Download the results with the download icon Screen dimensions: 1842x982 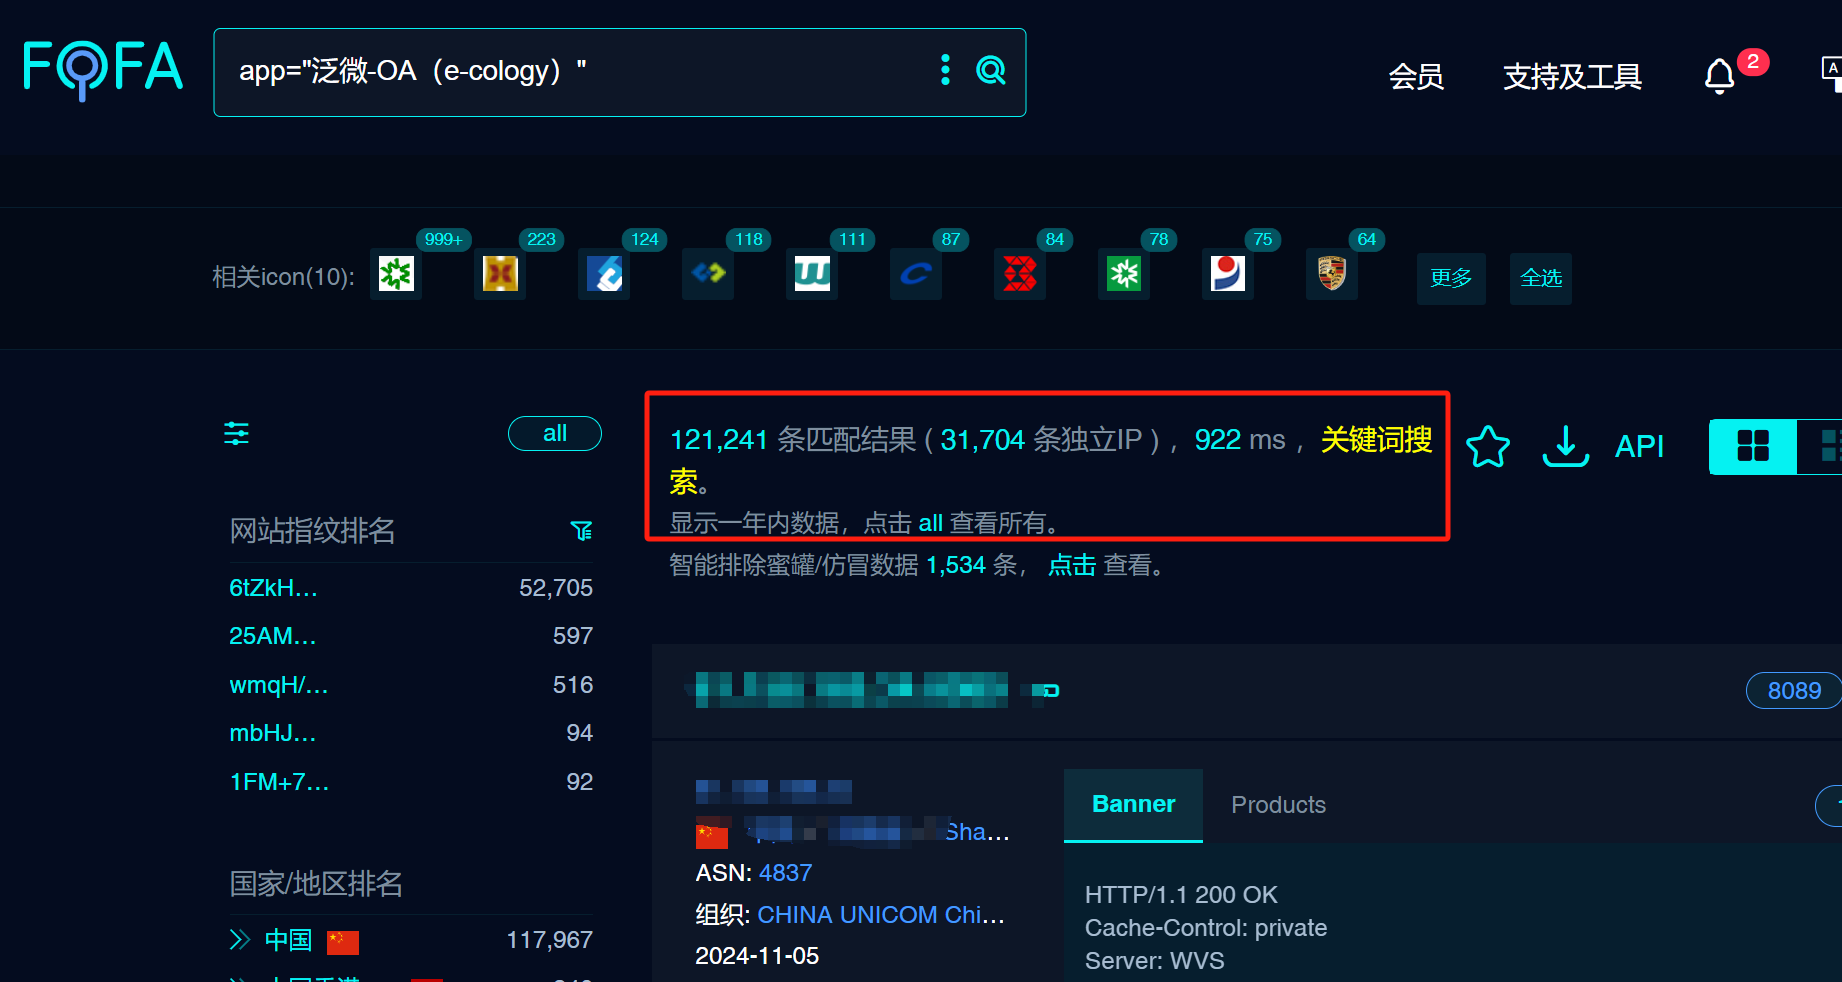click(x=1566, y=446)
